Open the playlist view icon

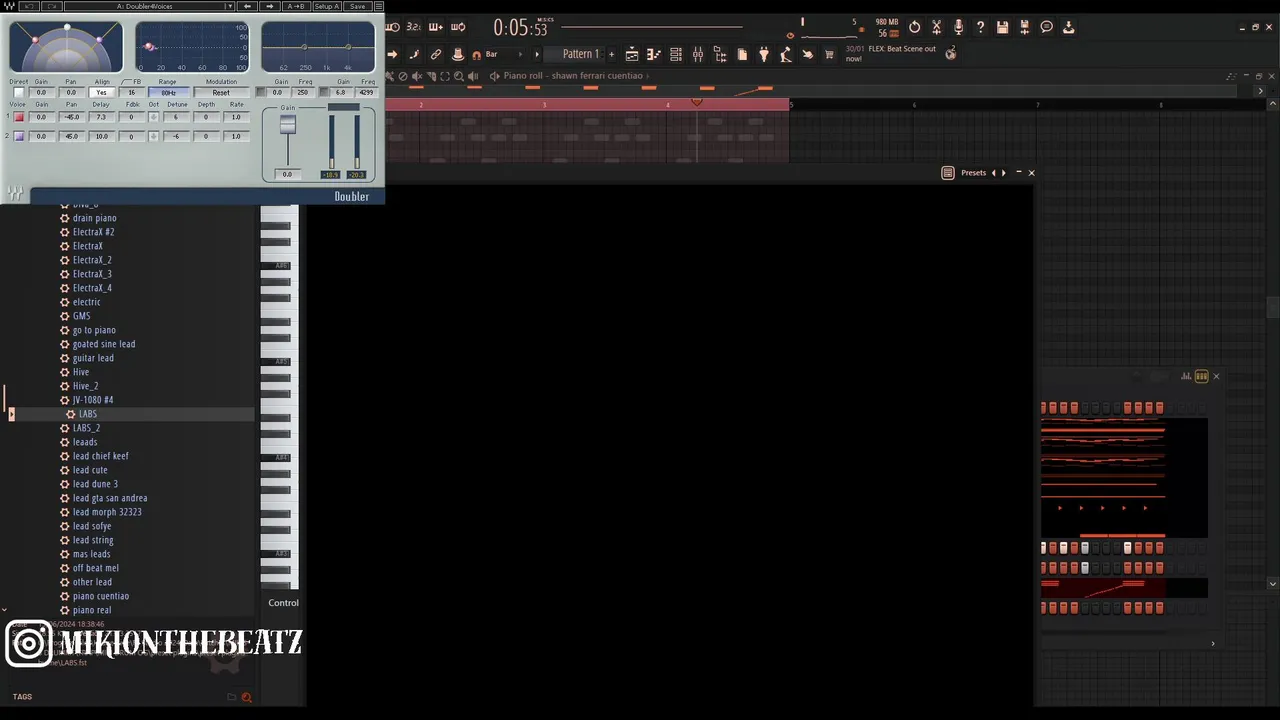[x=632, y=54]
